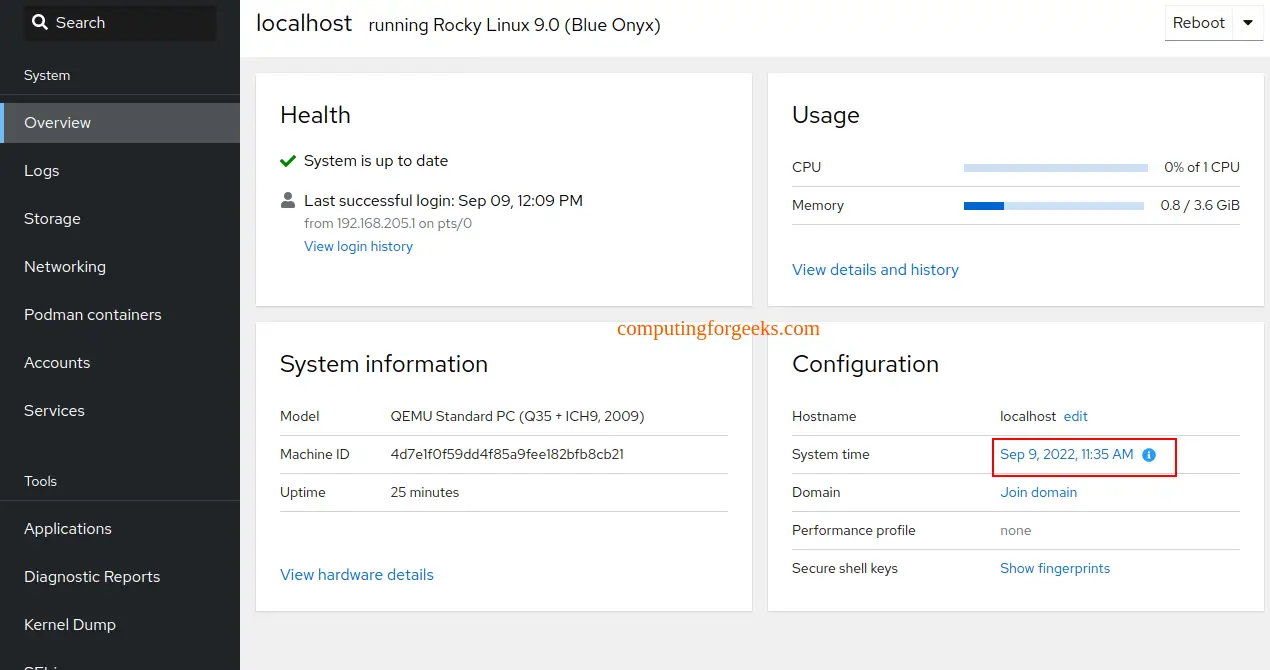Open the Kernel Dump page
The width and height of the screenshot is (1270, 670).
[x=70, y=624]
